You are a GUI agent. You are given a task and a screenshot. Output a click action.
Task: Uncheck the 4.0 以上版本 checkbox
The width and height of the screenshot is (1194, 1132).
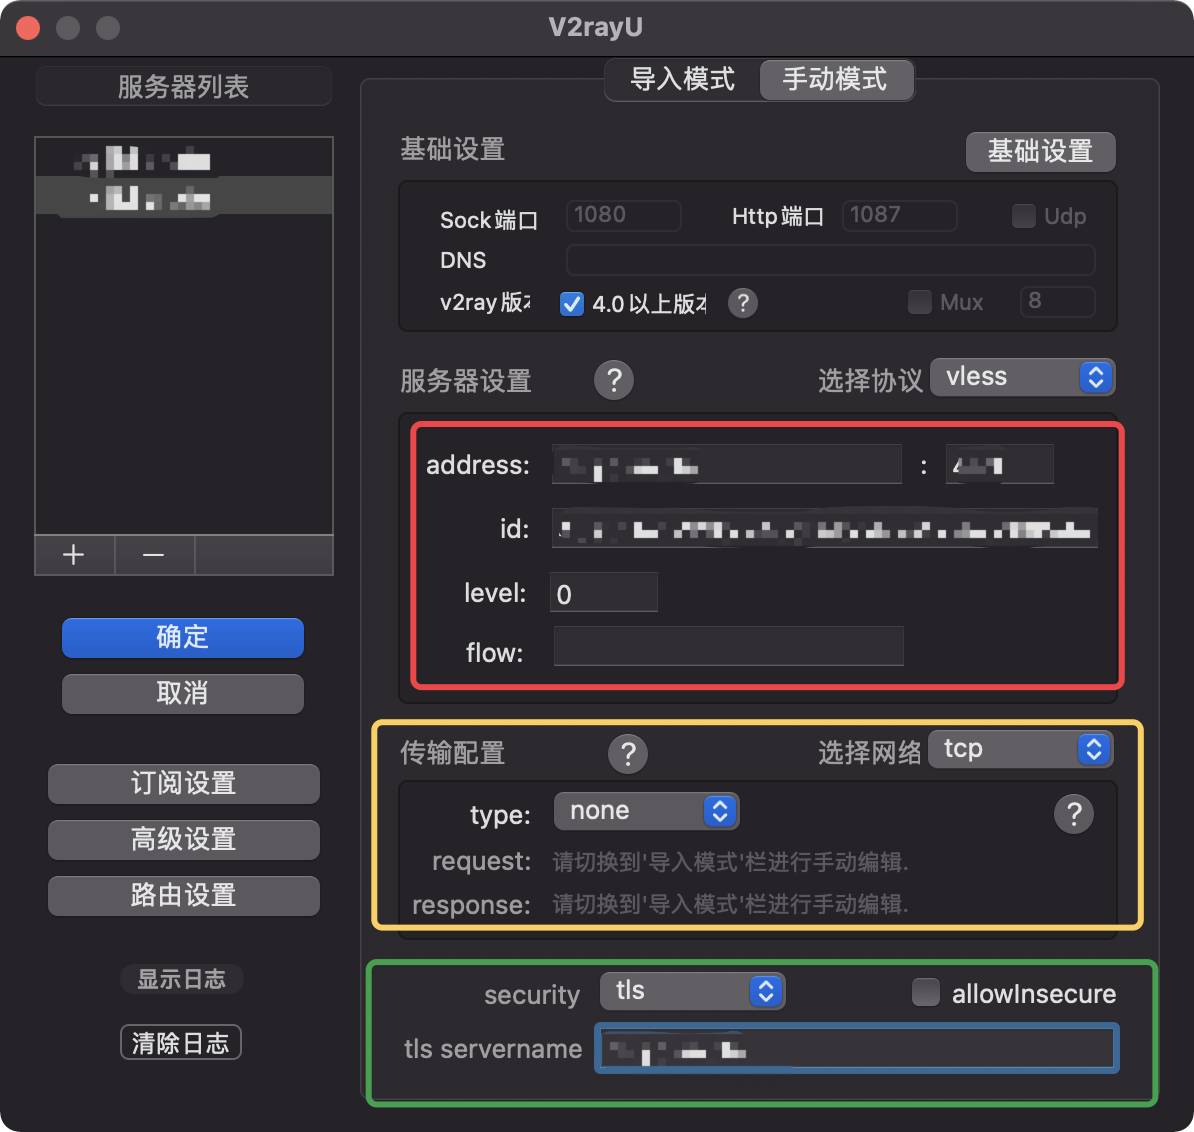pyautogui.click(x=571, y=303)
